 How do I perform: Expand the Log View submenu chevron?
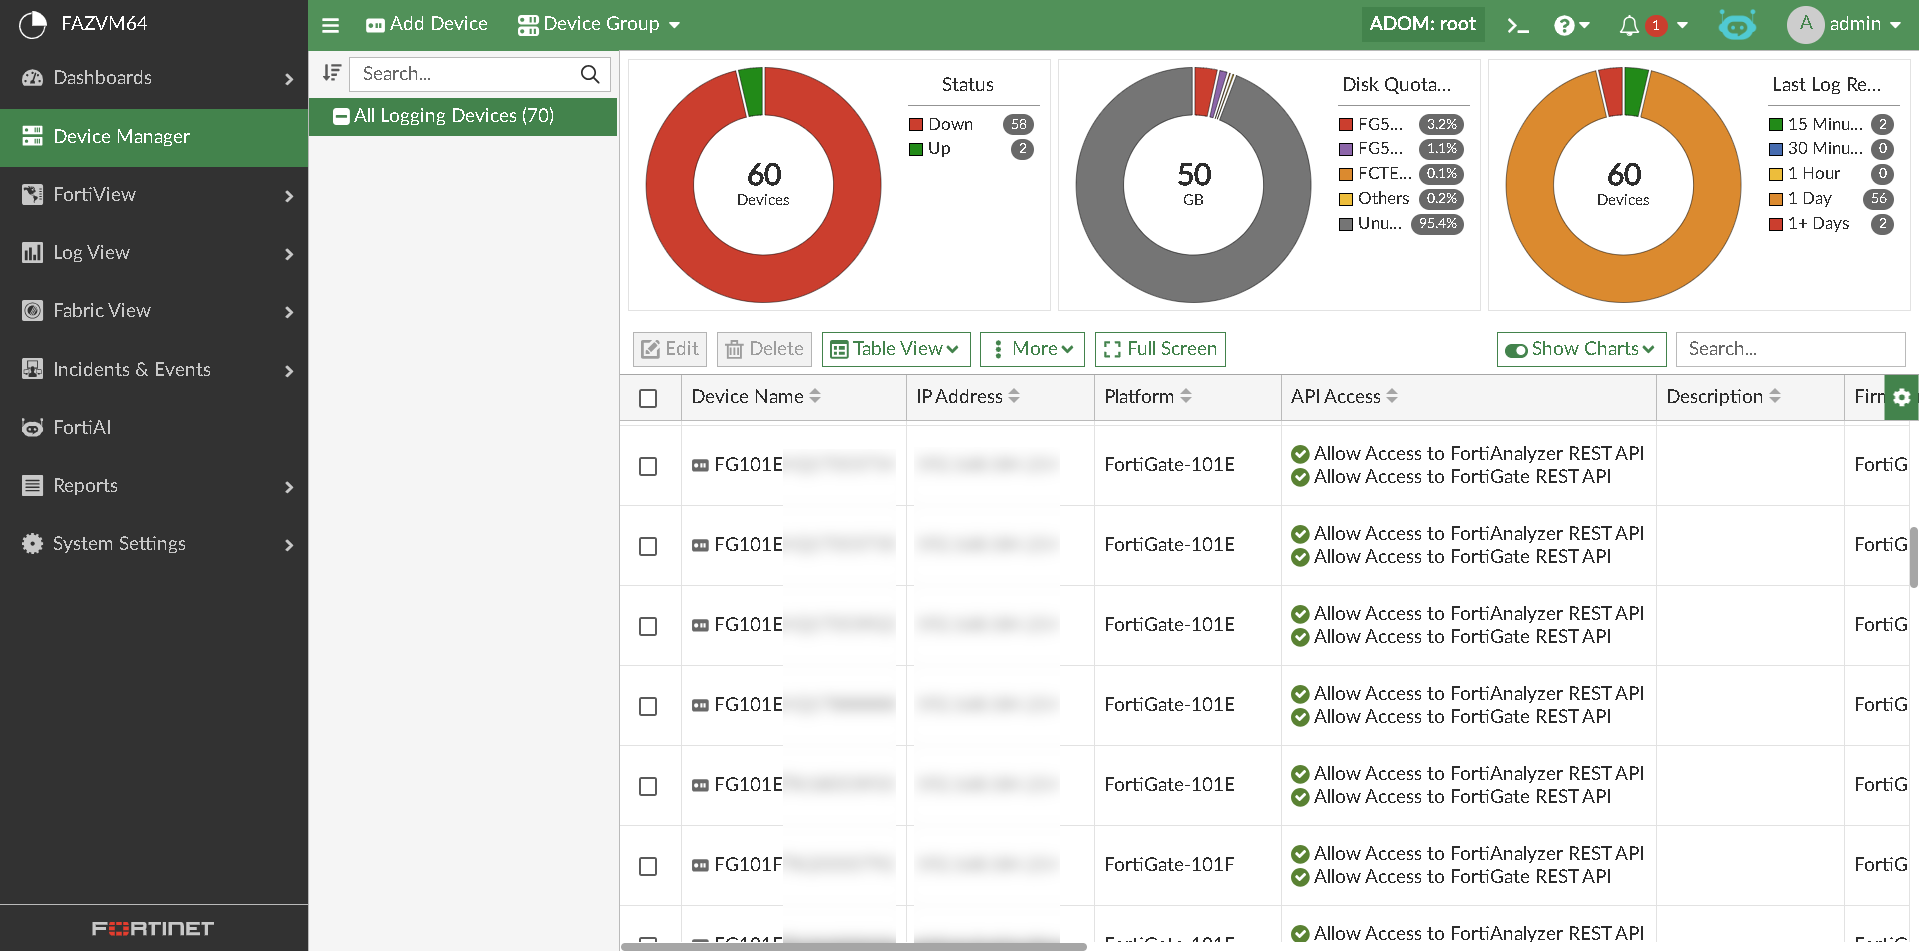289,254
